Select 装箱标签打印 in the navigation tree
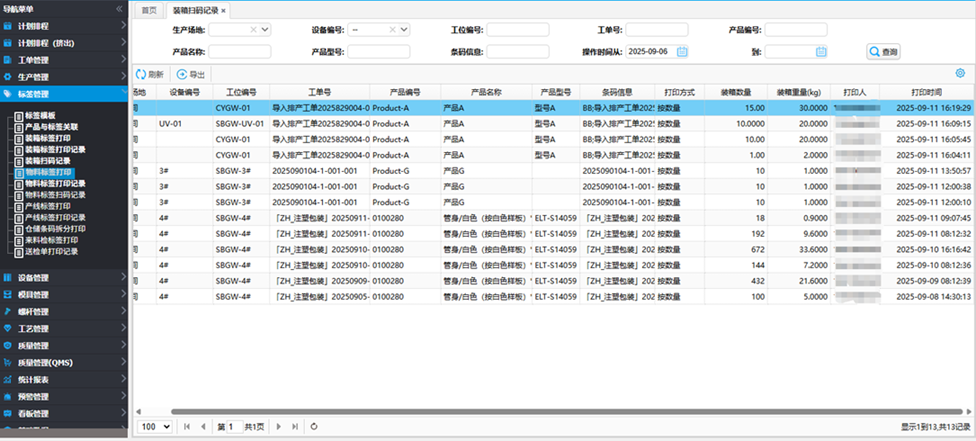Viewport: 976px width, 441px height. (48, 139)
